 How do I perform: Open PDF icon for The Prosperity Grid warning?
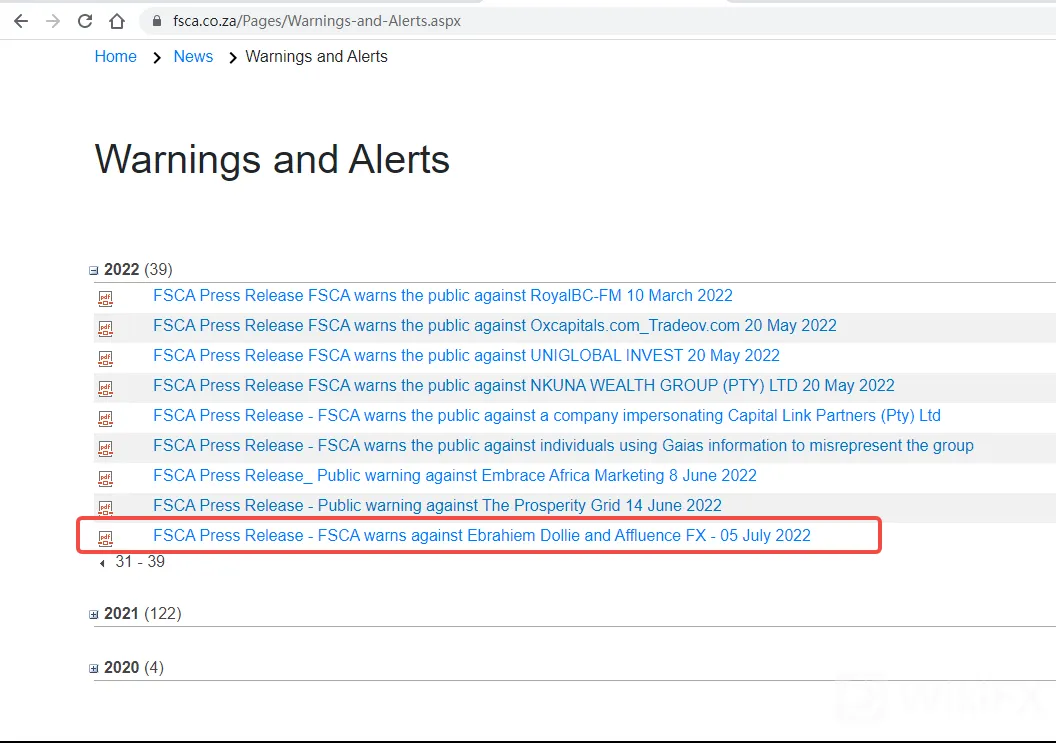point(106,508)
